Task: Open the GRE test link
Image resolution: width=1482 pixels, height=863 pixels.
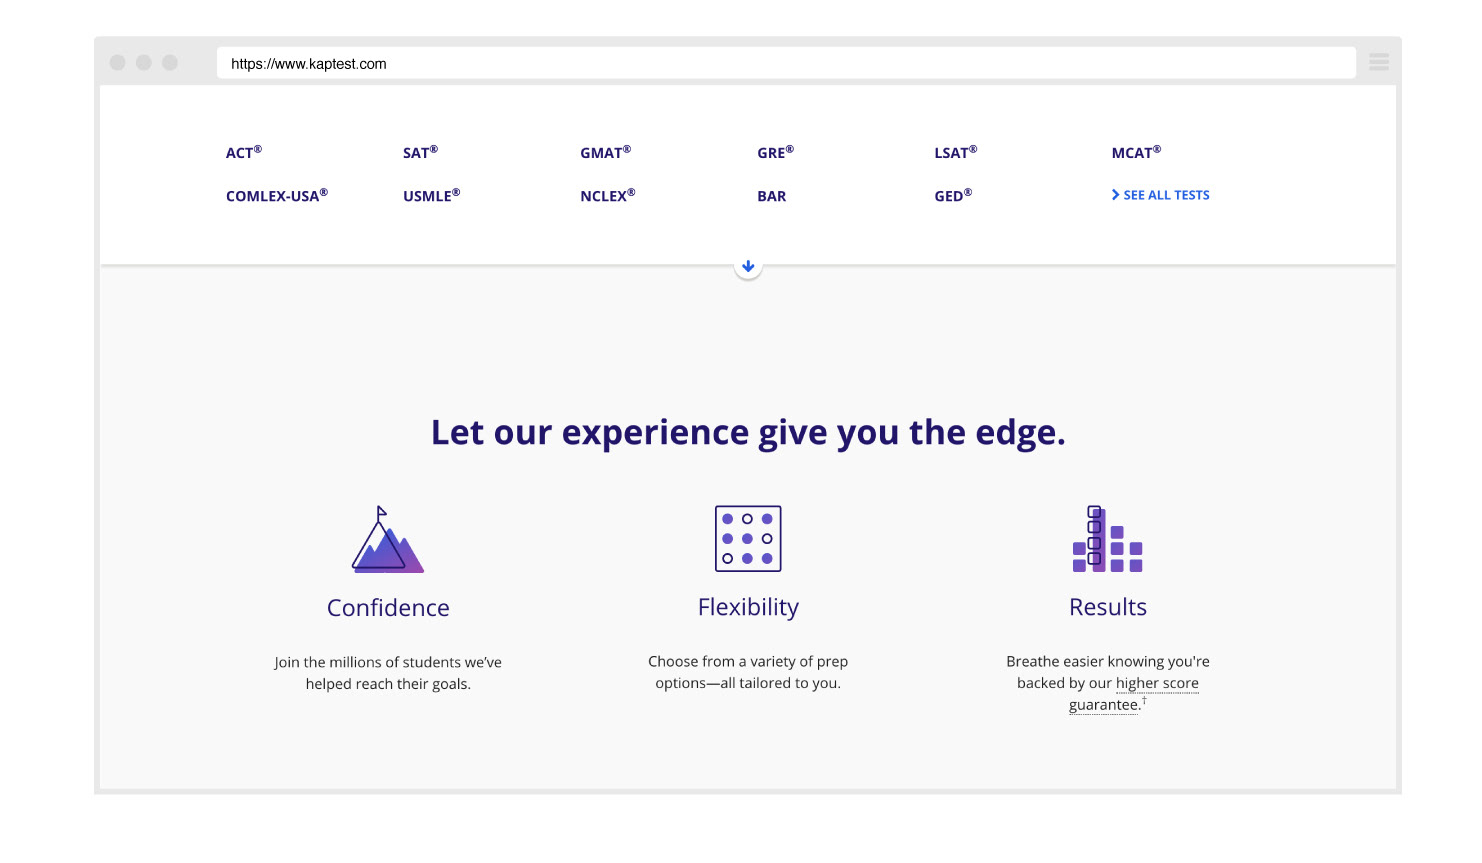Action: click(x=775, y=152)
